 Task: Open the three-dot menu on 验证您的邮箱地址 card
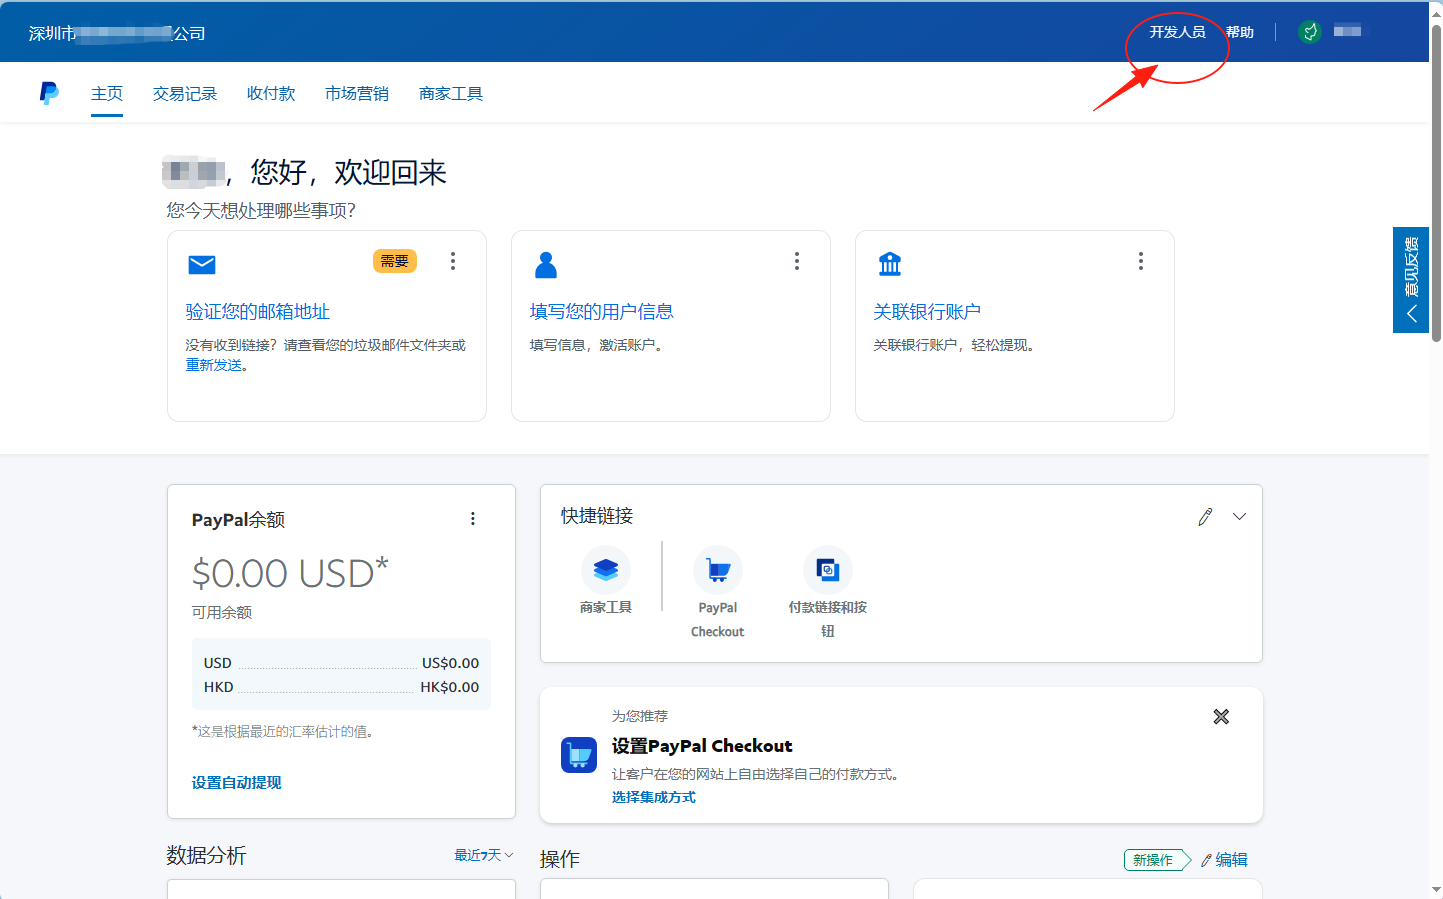pos(453,261)
